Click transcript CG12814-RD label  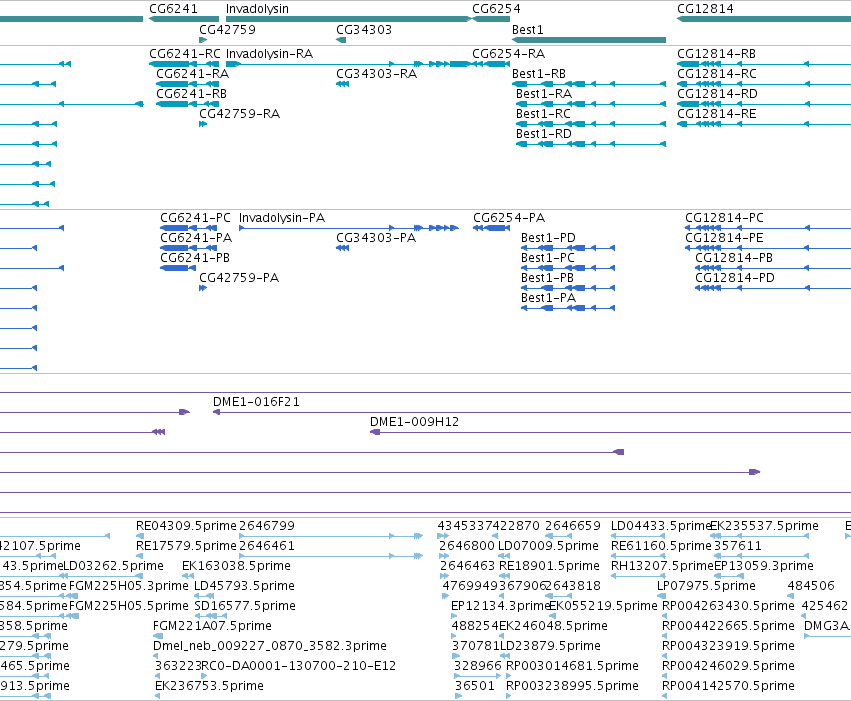click(717, 94)
